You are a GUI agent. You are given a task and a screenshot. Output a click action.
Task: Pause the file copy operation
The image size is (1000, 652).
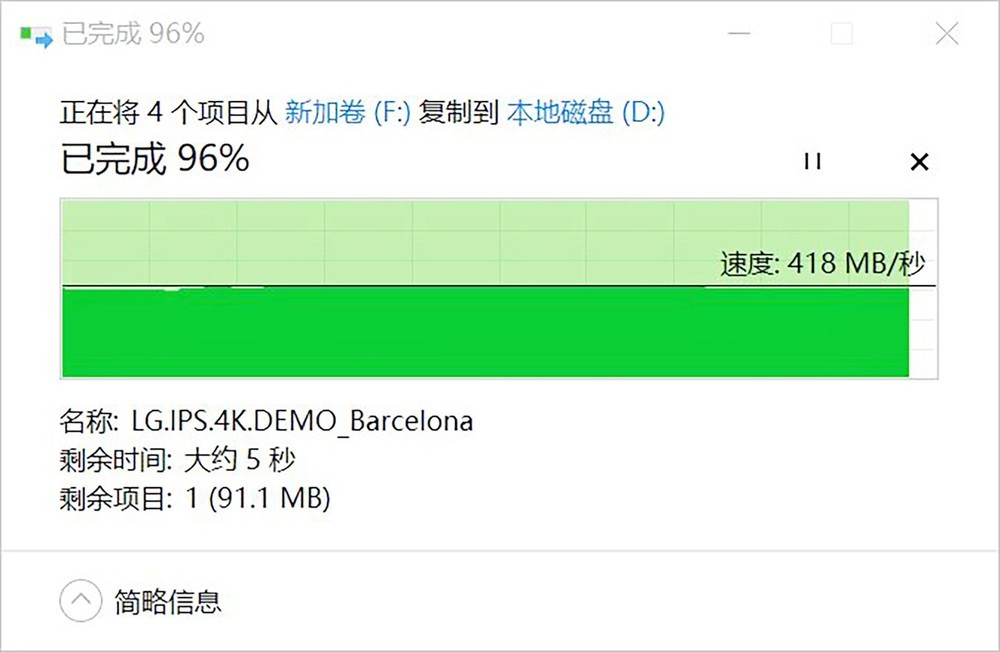tap(812, 161)
